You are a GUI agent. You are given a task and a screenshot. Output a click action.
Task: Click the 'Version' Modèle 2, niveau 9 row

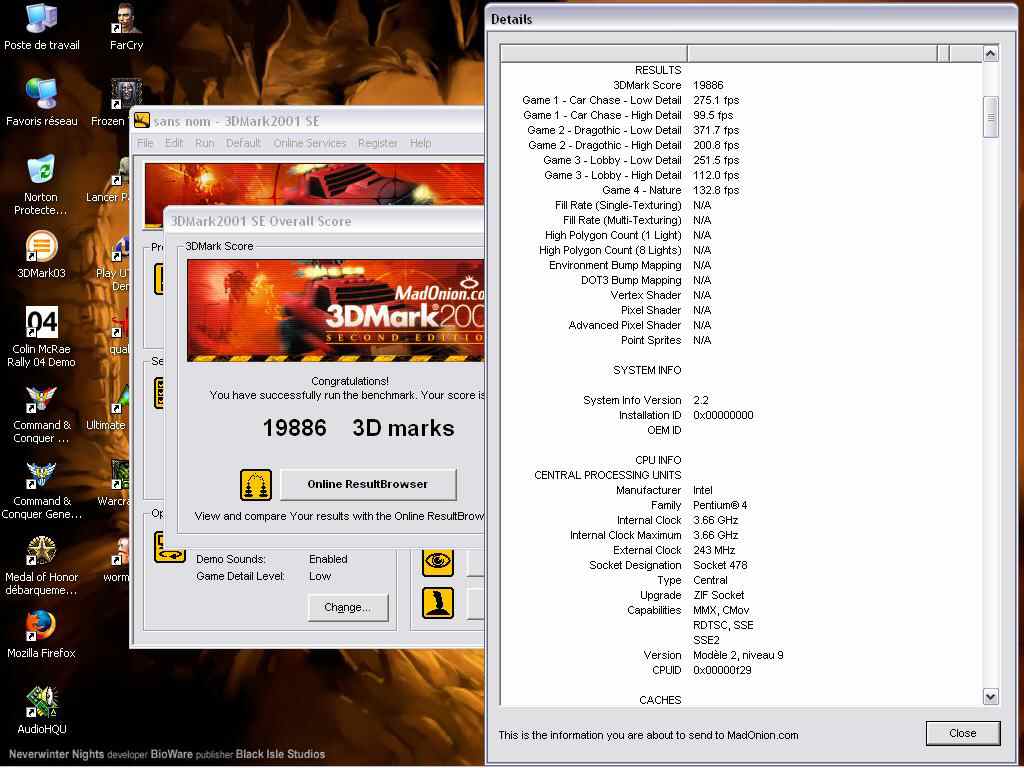click(741, 656)
